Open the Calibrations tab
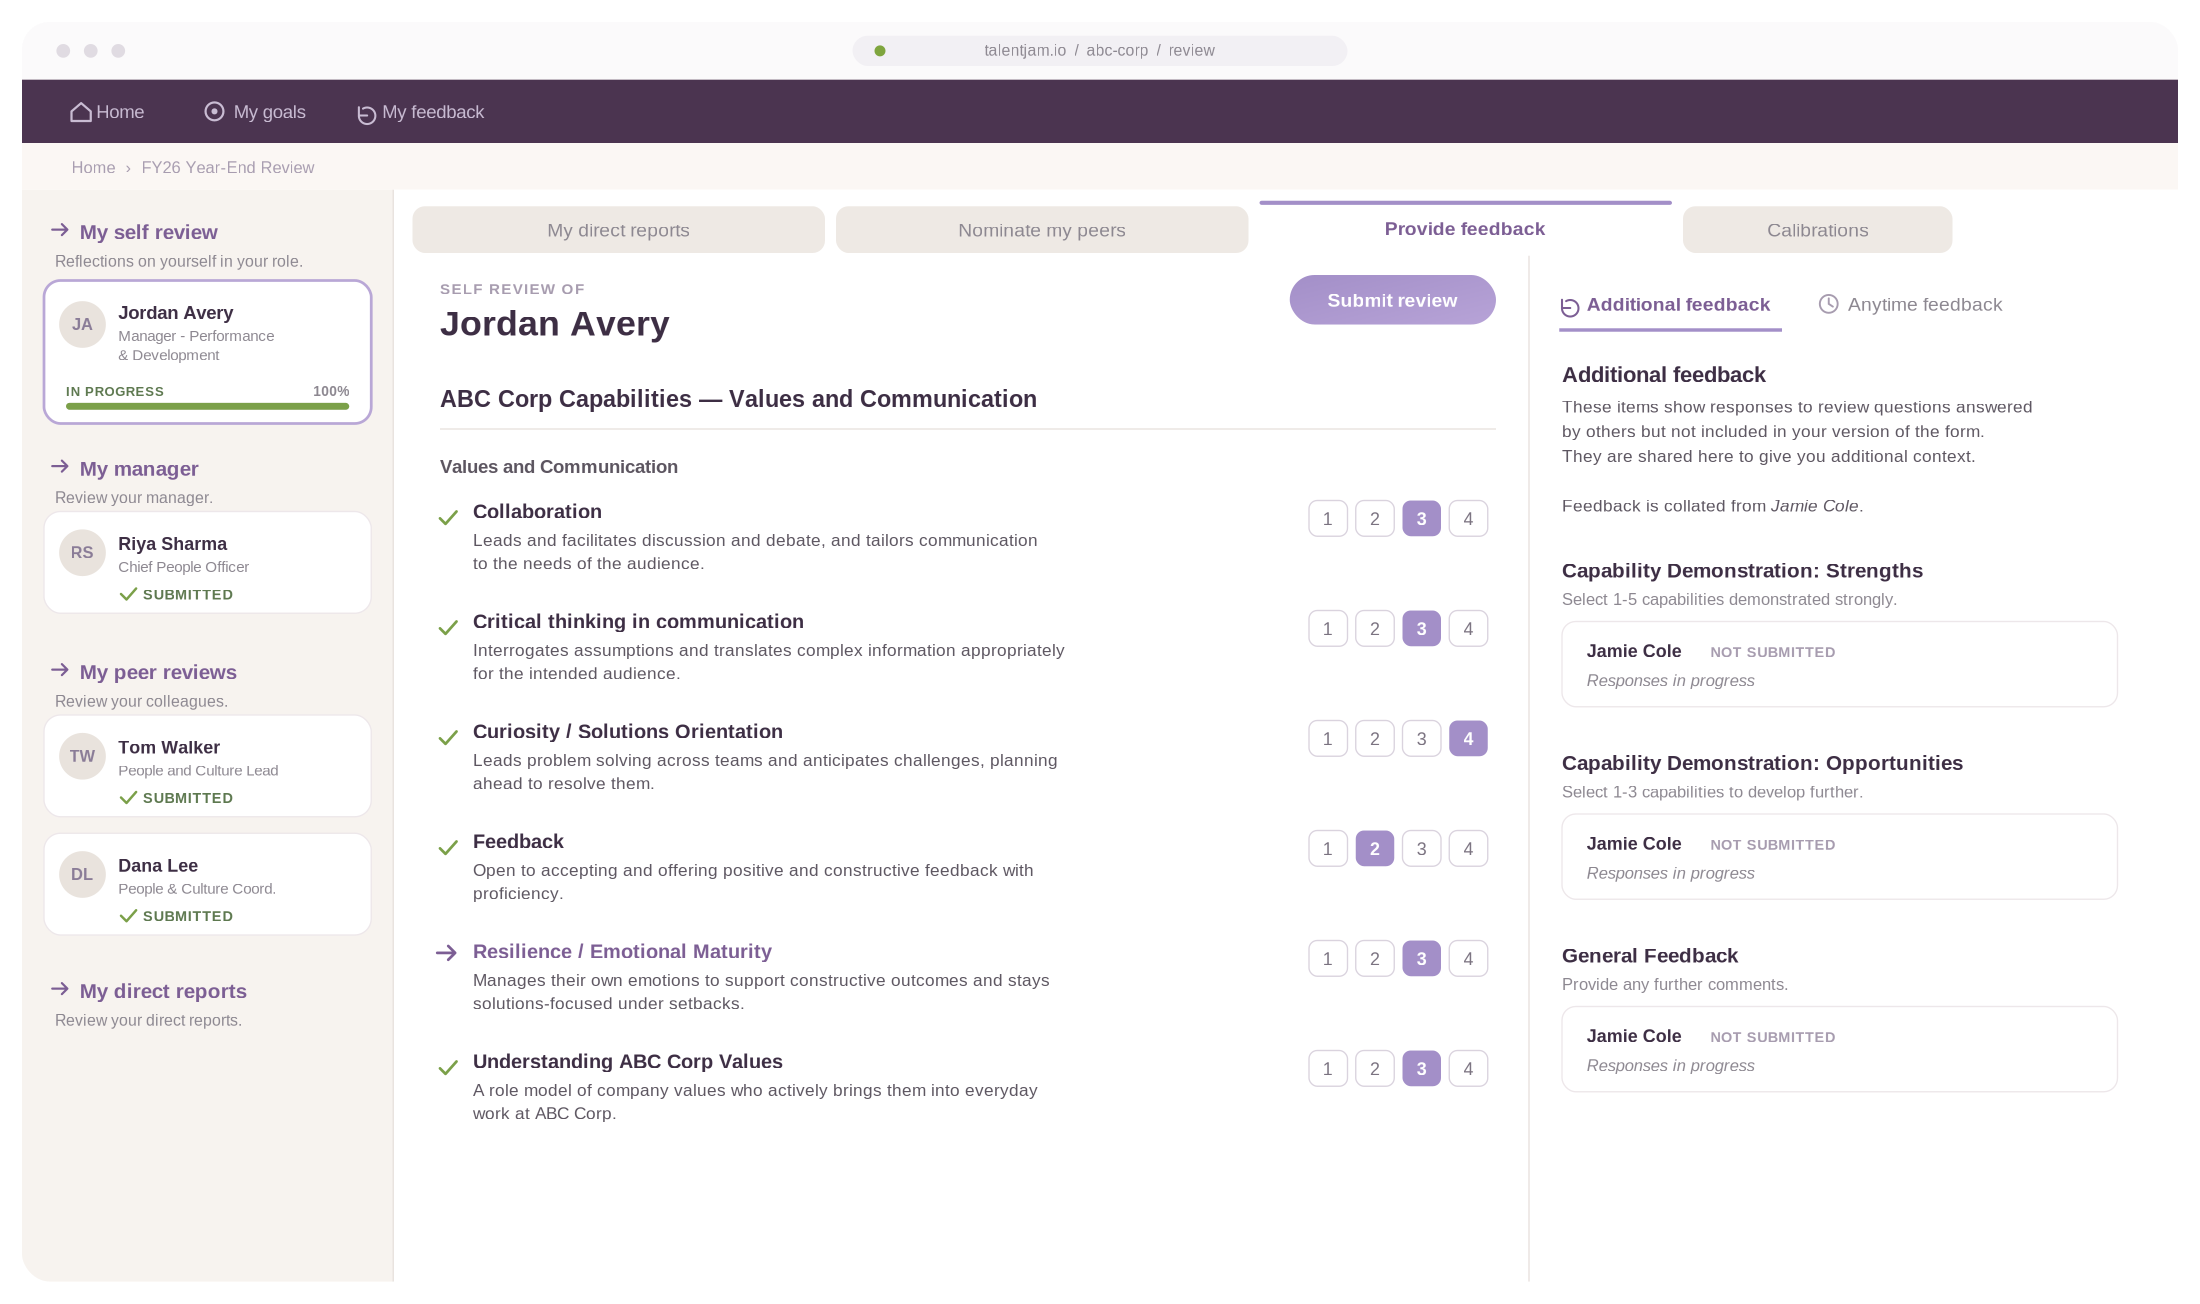This screenshot has width=2200, height=1304. click(x=1817, y=230)
